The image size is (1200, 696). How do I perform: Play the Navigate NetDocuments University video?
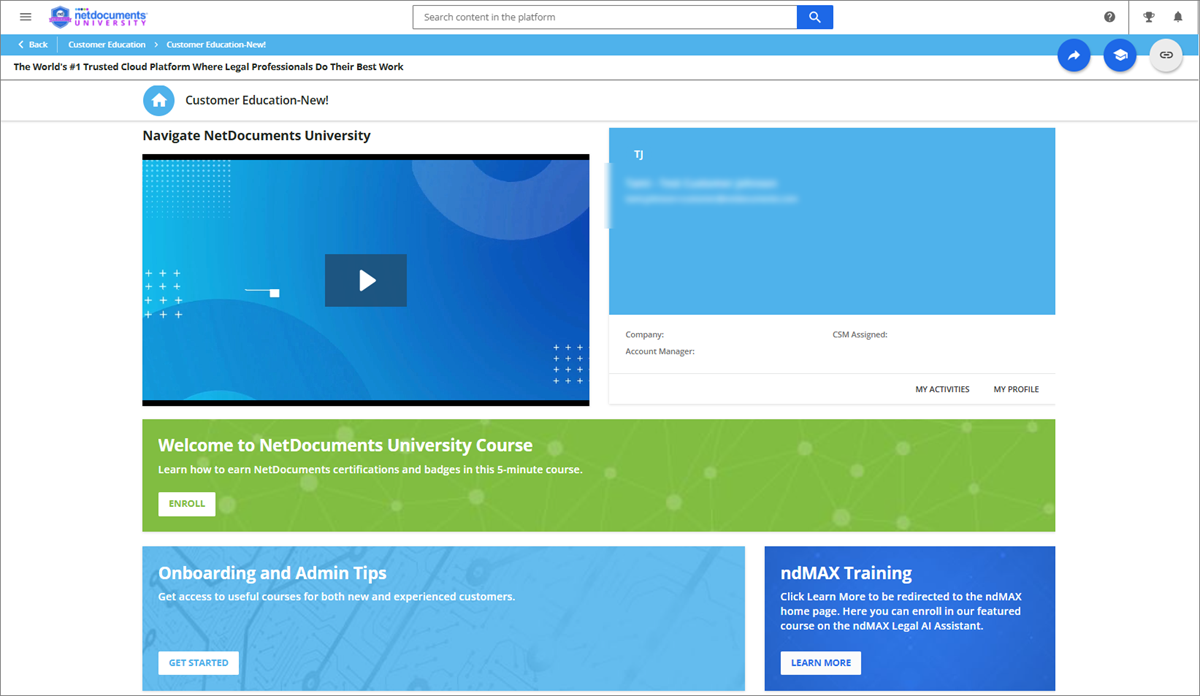[366, 280]
